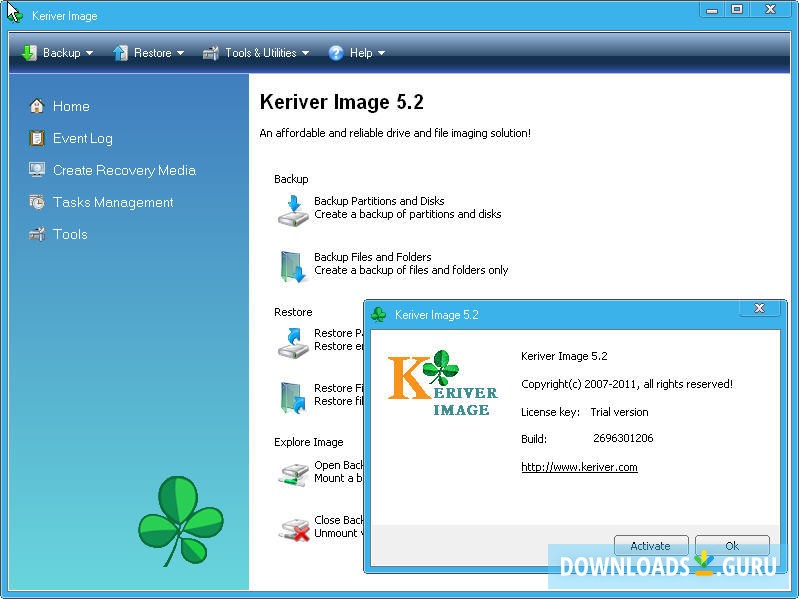Click the Tasks Management clock icon
The width and height of the screenshot is (799, 599).
(x=37, y=202)
